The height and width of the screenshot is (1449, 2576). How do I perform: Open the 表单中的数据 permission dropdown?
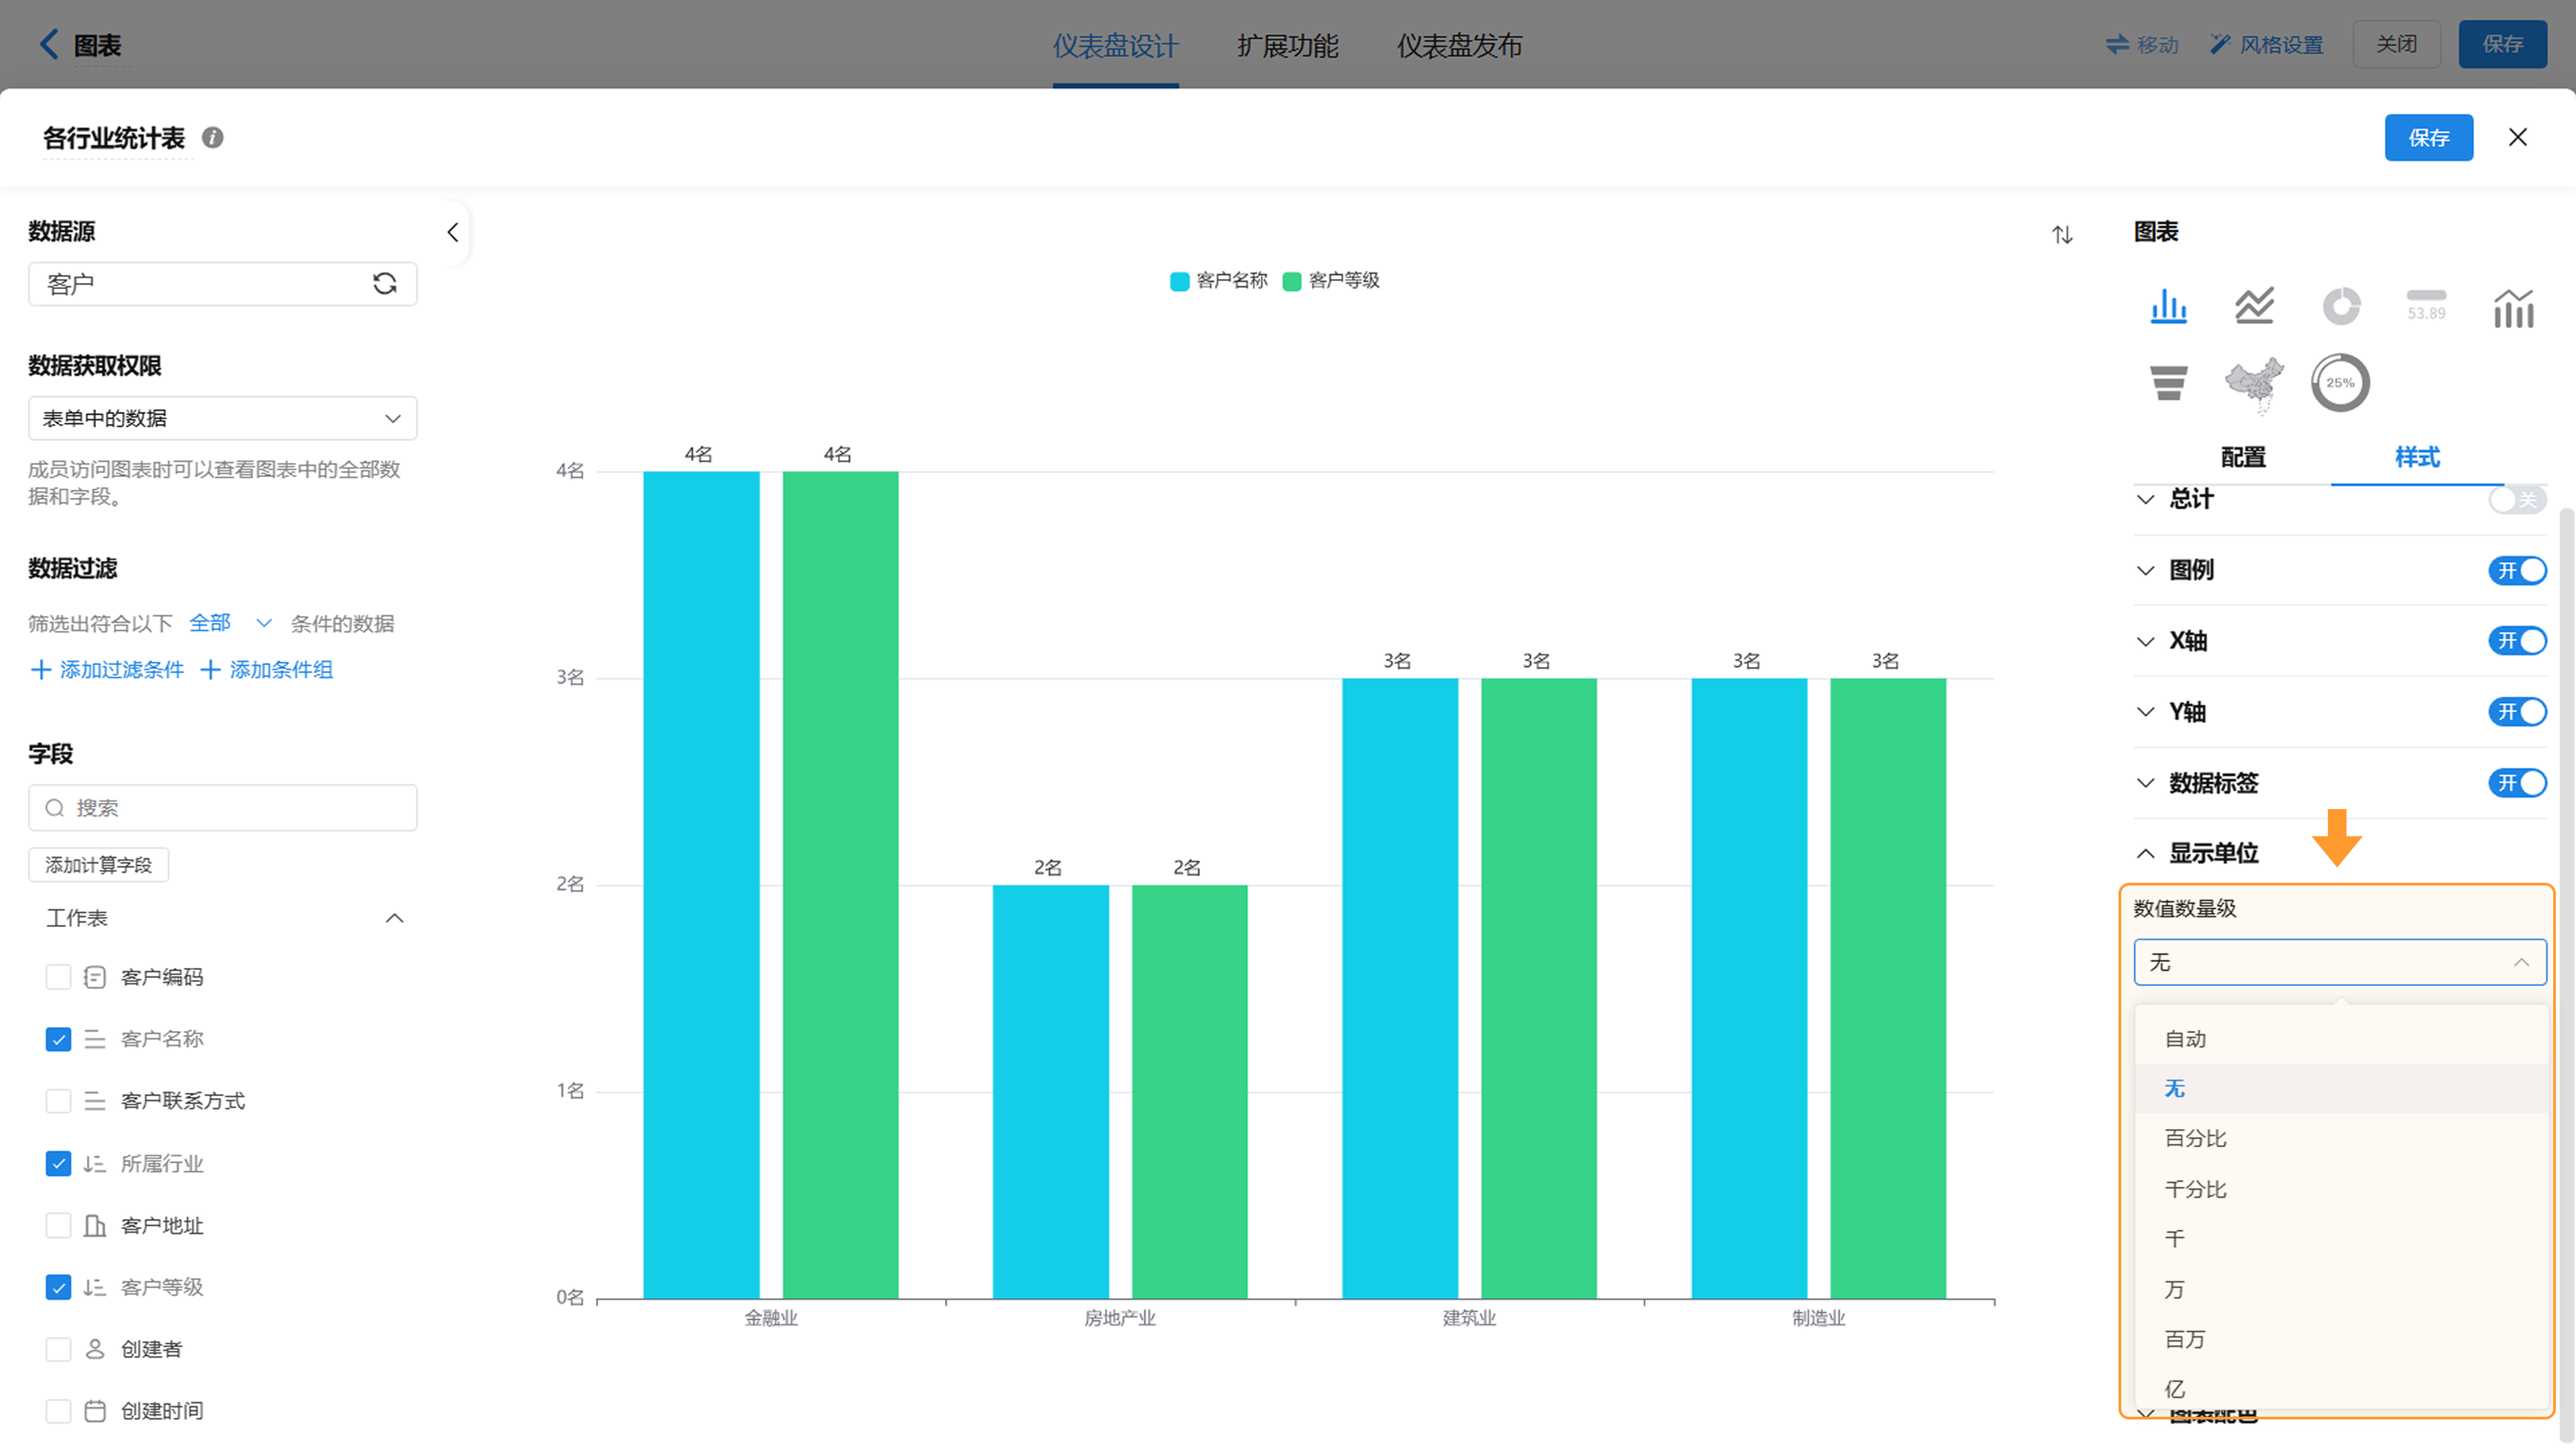tap(222, 418)
